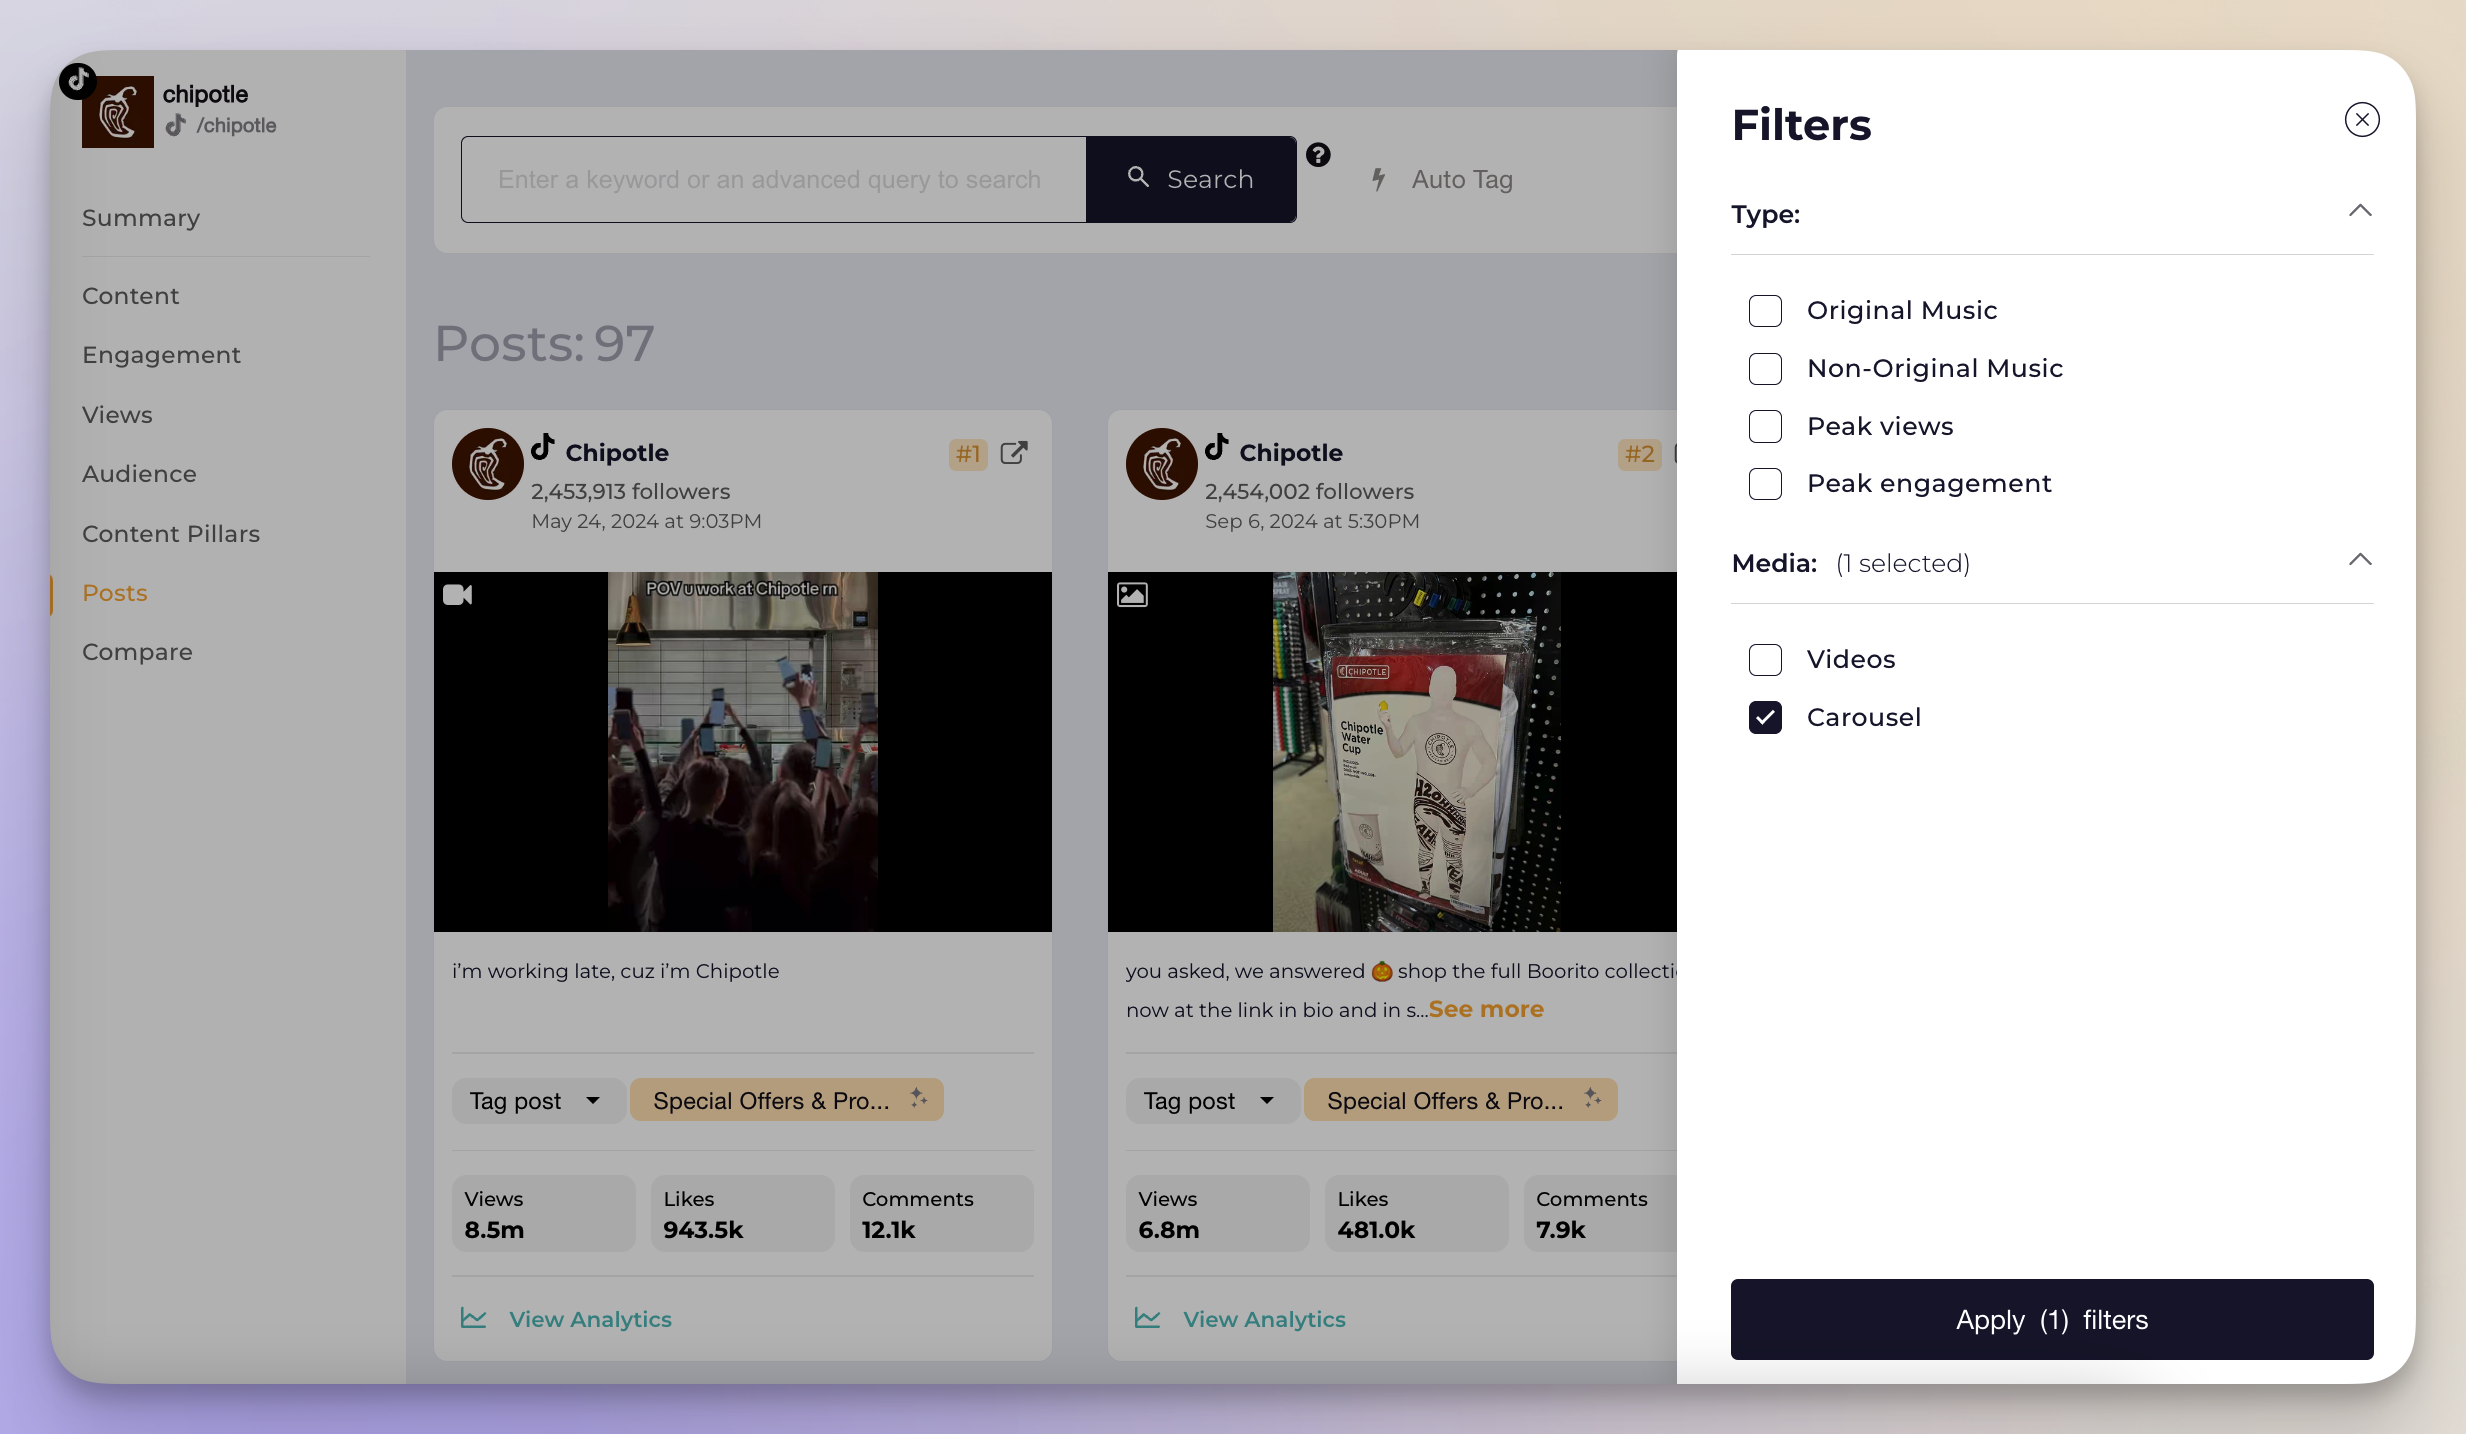Open post #1 via external link icon
The width and height of the screenshot is (2466, 1434).
point(1013,453)
